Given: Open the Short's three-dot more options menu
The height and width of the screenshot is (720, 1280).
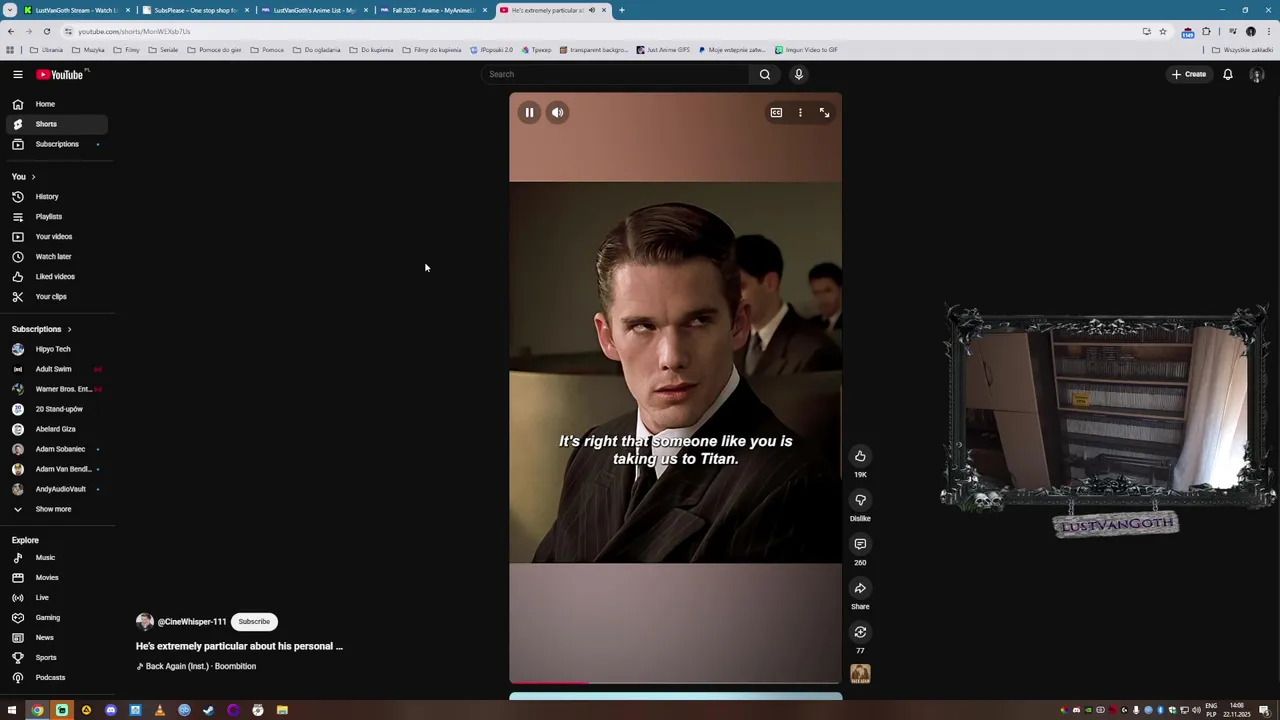Looking at the screenshot, I should [800, 113].
